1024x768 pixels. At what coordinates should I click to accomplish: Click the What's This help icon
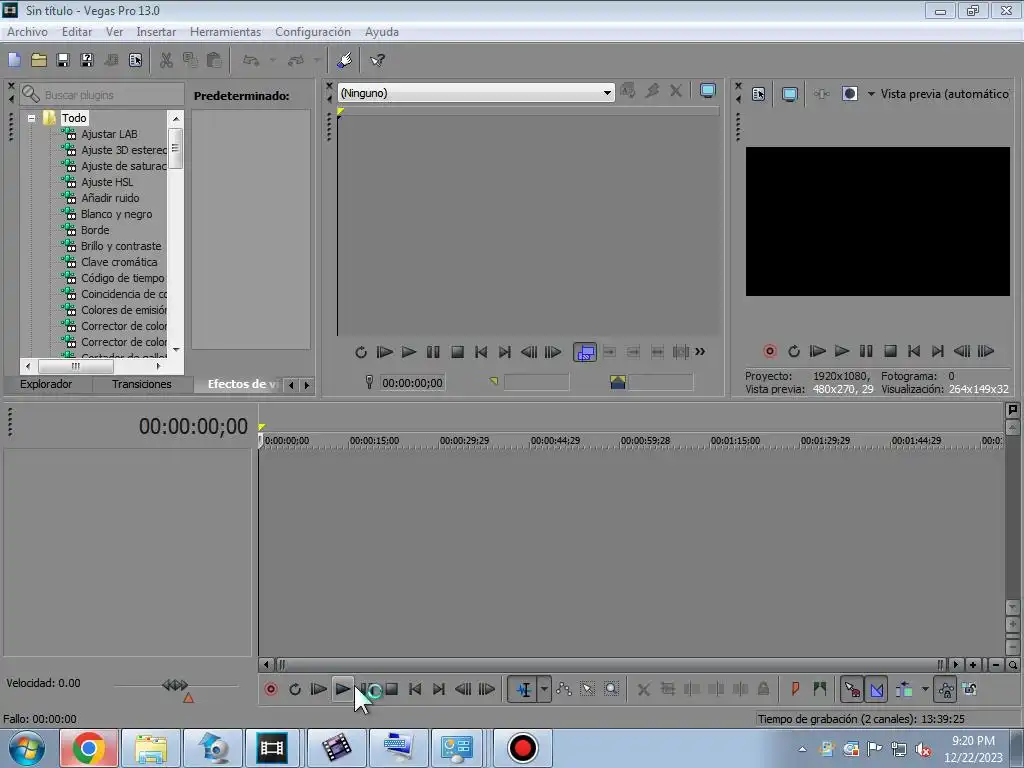[377, 61]
